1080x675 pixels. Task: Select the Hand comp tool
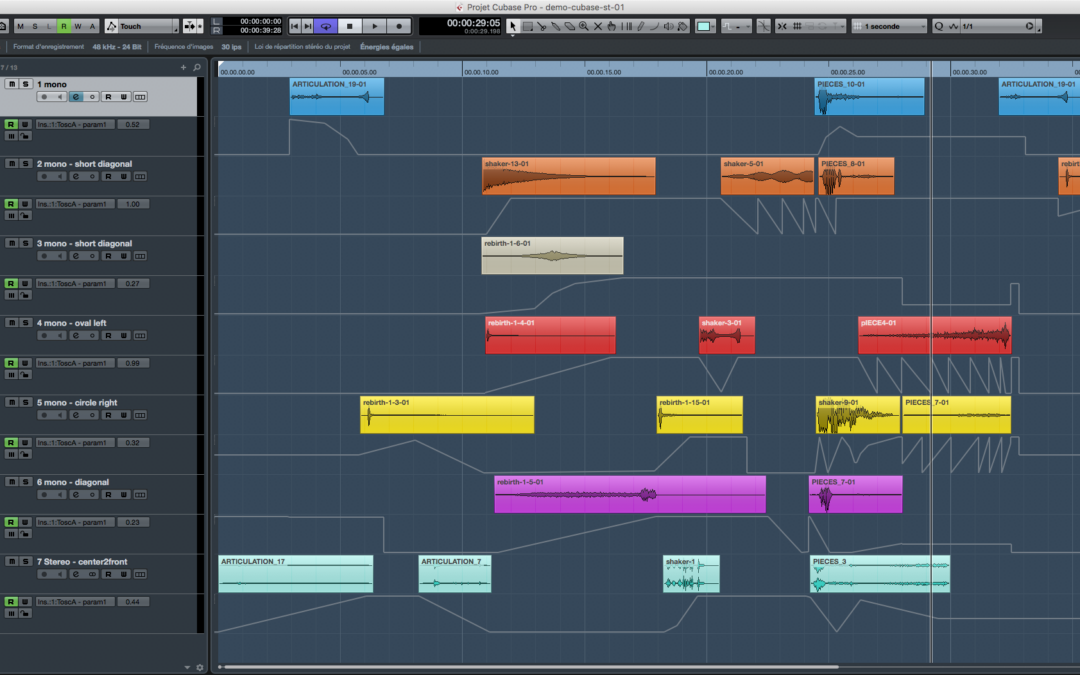tap(612, 26)
